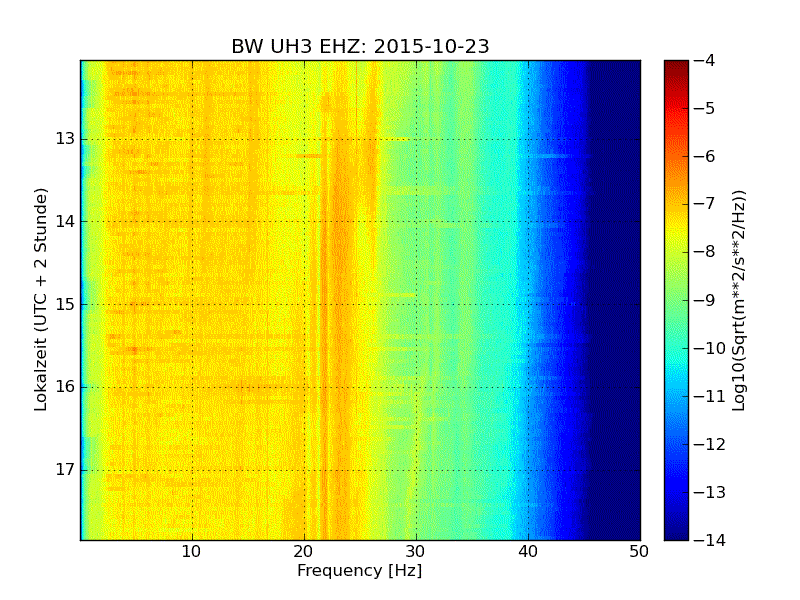
Task: Click the colorbar tick label '−12'
Action: 710,444
